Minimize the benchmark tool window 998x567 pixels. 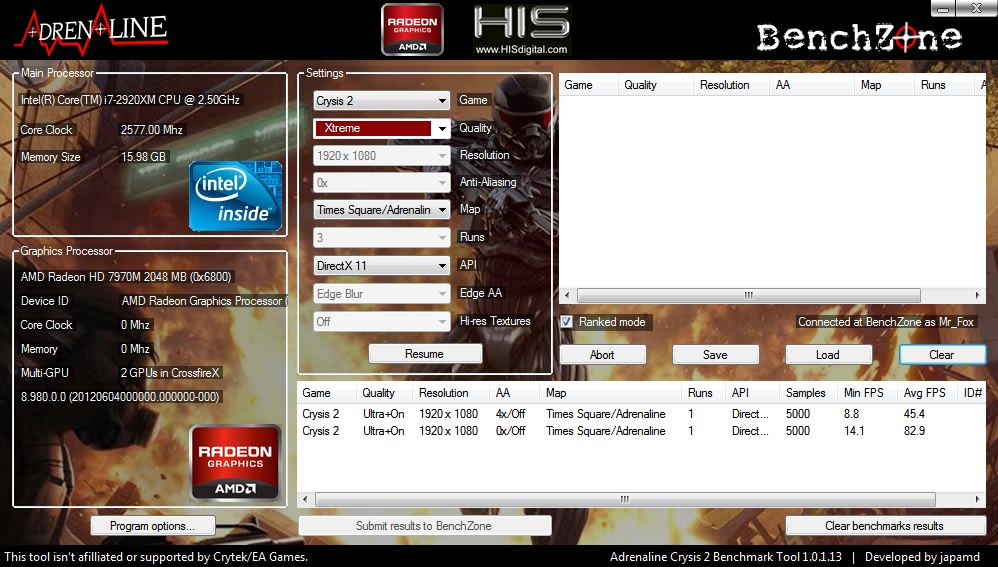(944, 8)
